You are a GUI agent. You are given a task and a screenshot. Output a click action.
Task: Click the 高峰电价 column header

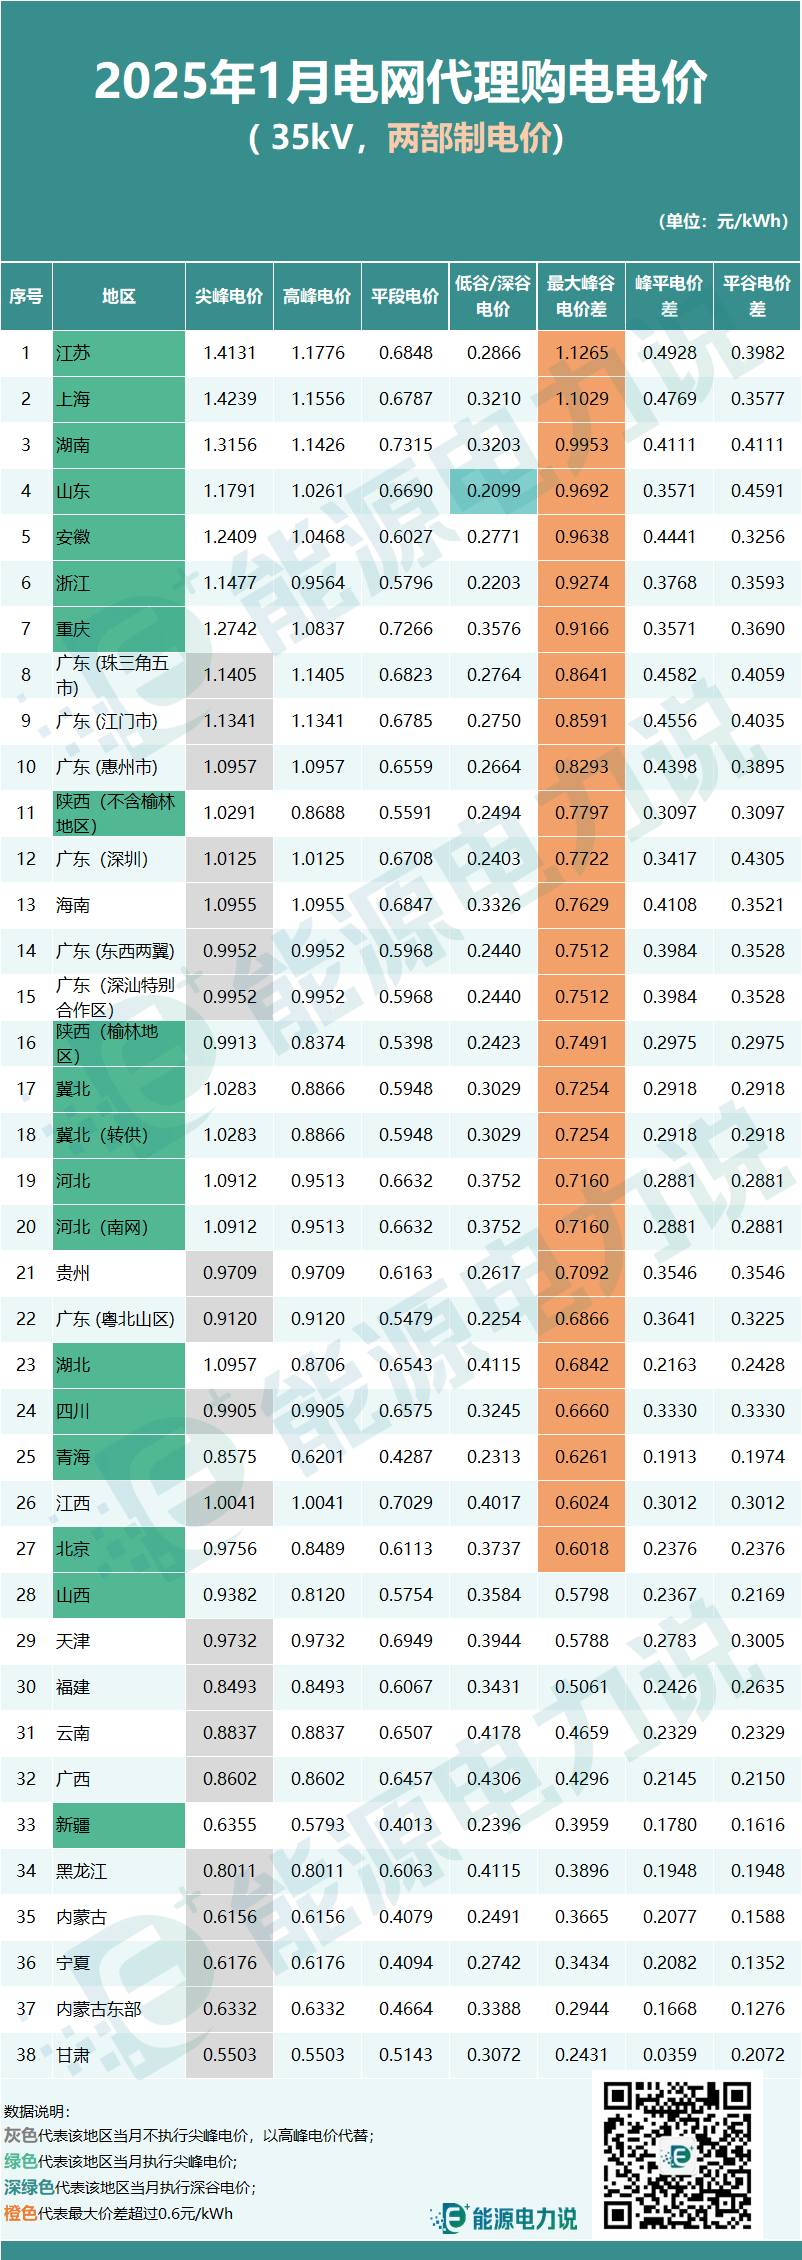coord(317,296)
